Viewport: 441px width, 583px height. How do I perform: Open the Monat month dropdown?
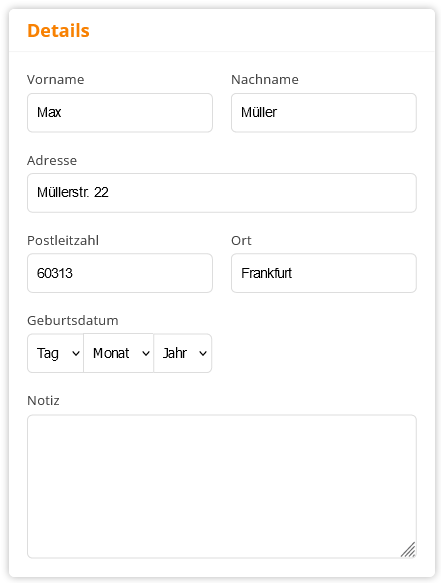[x=119, y=353]
